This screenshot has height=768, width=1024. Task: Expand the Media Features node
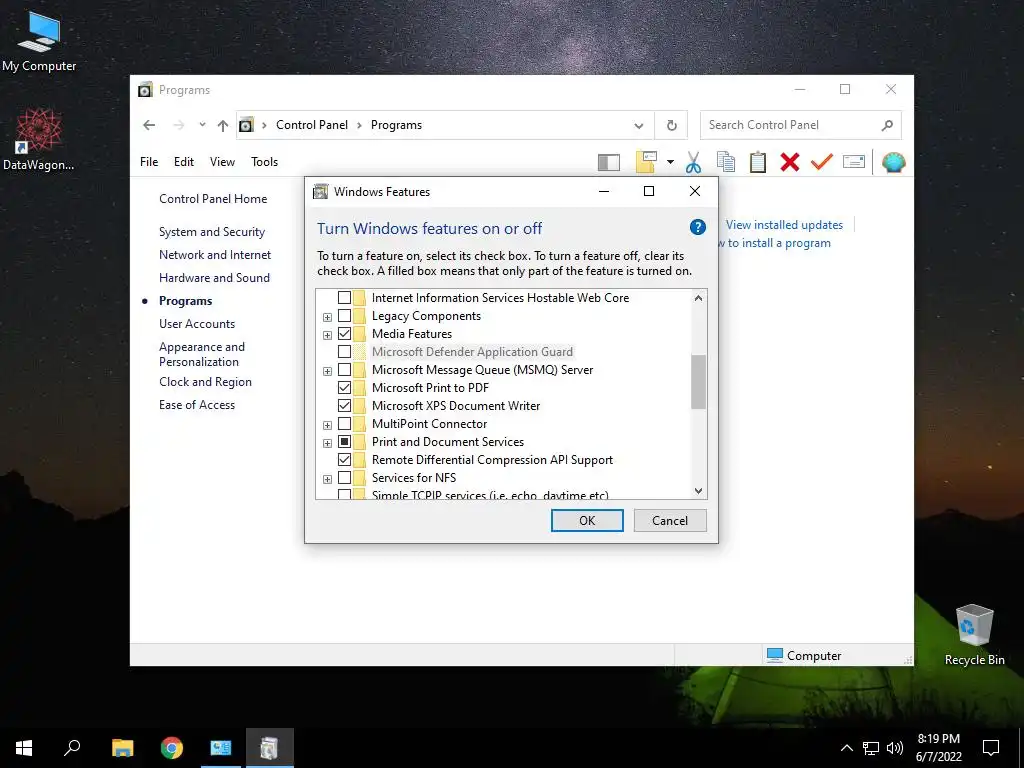[327, 335]
